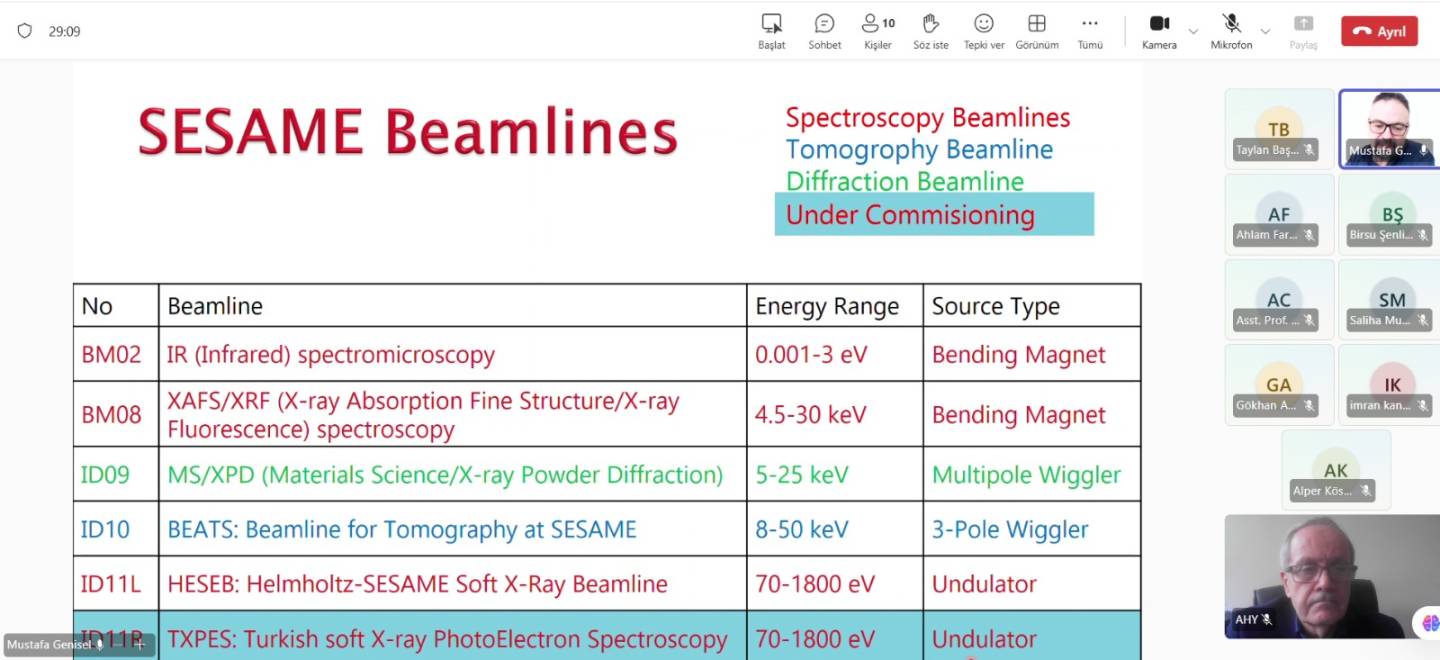Click the shield security icon

(25, 31)
